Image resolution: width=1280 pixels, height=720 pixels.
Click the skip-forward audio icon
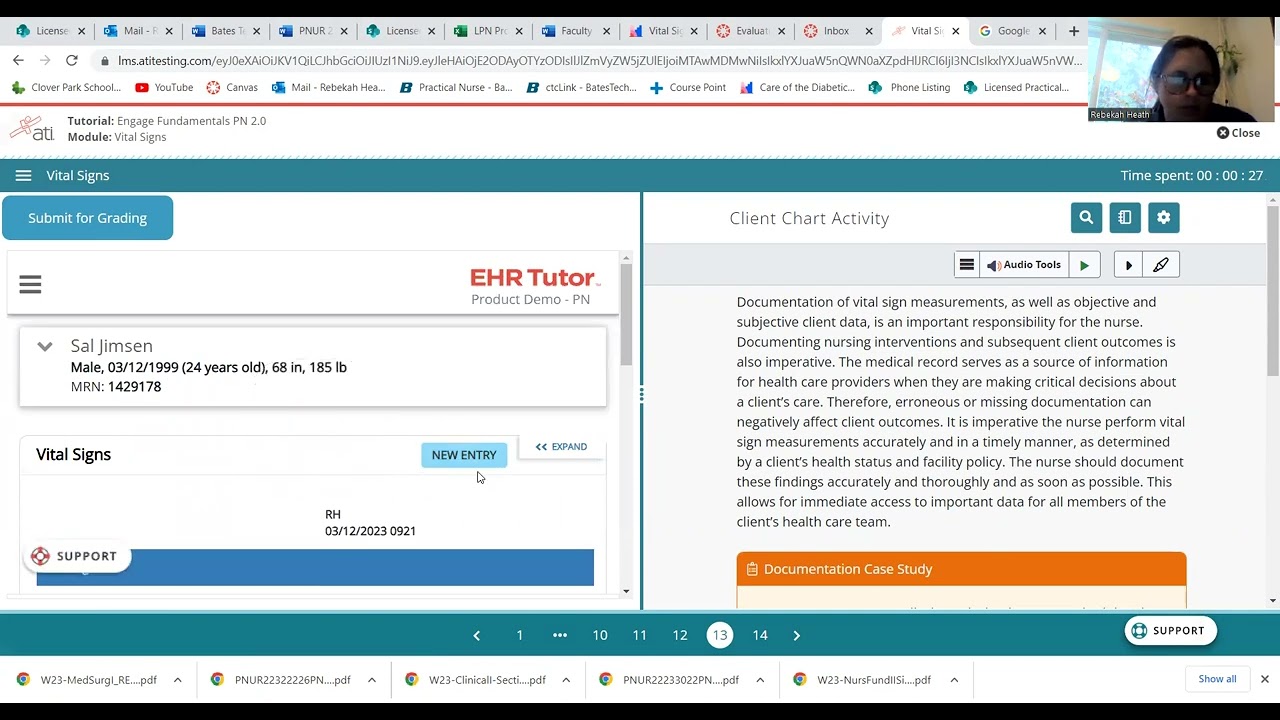coord(1128,265)
